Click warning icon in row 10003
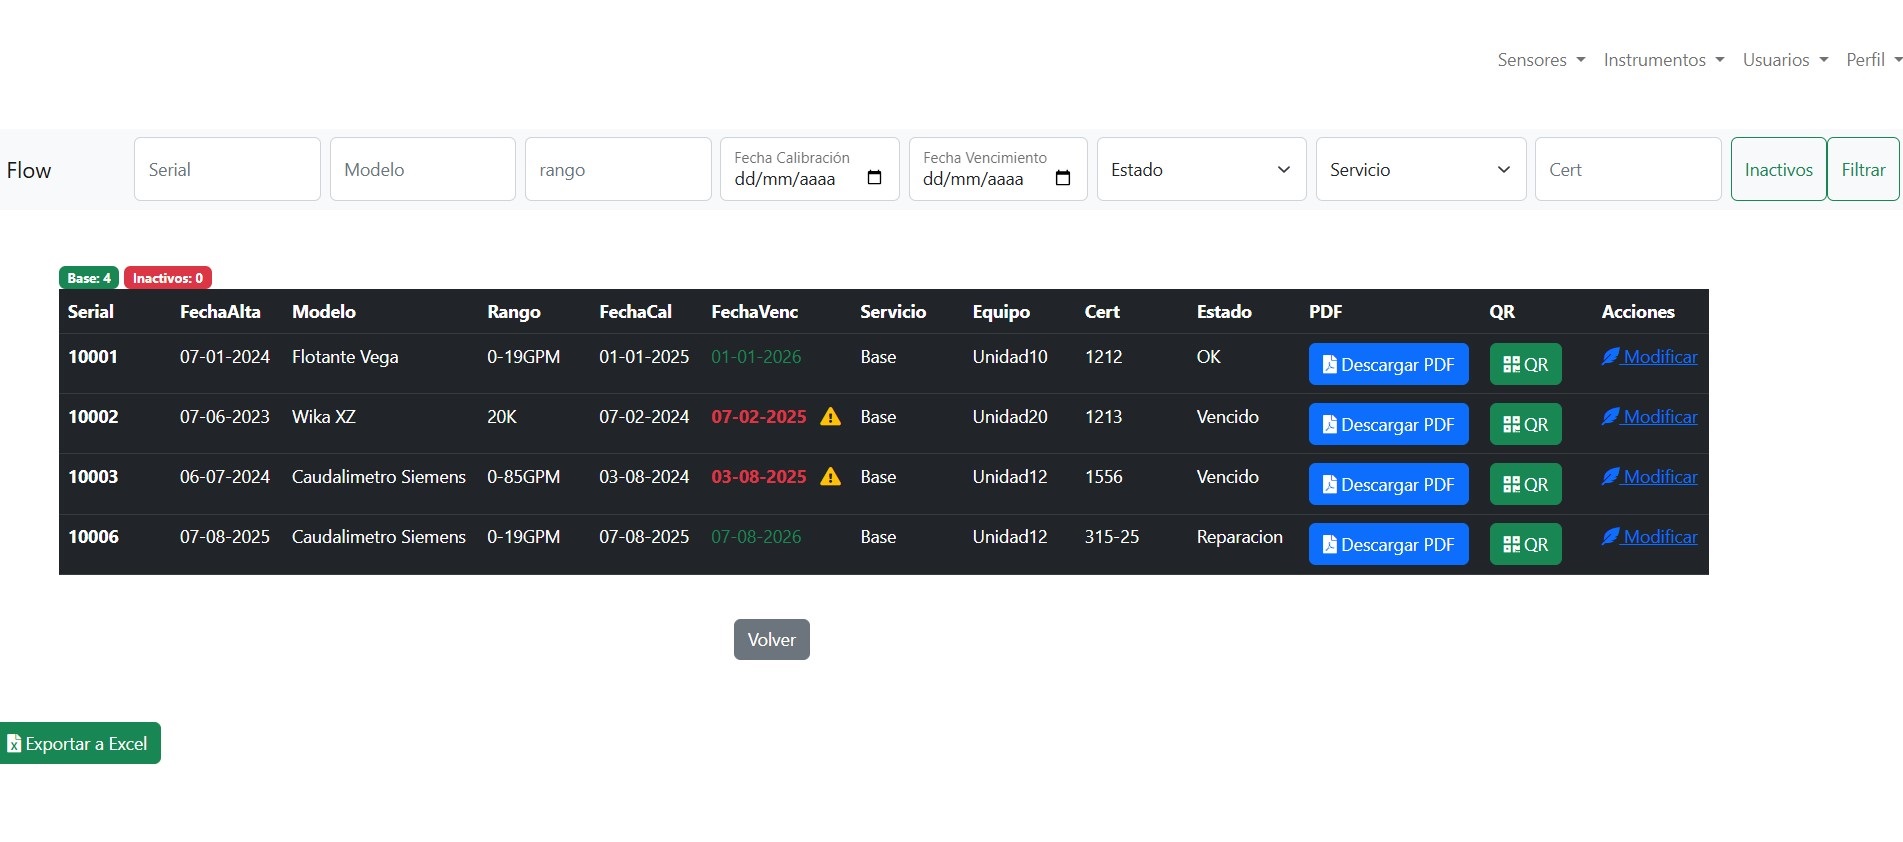1903x842 pixels. click(830, 477)
